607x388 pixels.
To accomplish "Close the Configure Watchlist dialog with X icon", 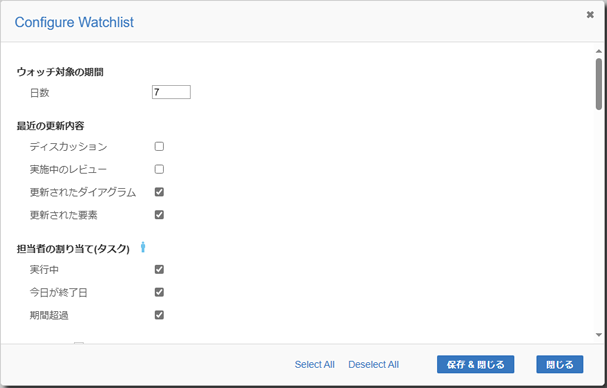I will pyautogui.click(x=590, y=15).
